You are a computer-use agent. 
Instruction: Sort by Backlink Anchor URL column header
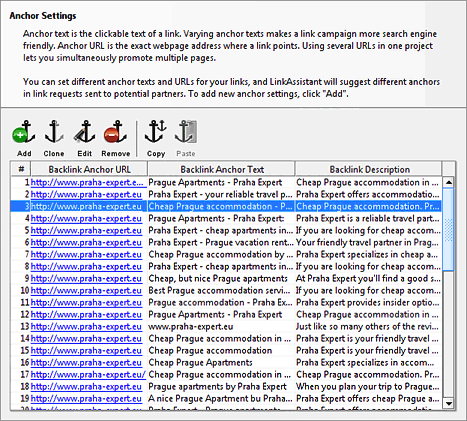click(x=89, y=169)
